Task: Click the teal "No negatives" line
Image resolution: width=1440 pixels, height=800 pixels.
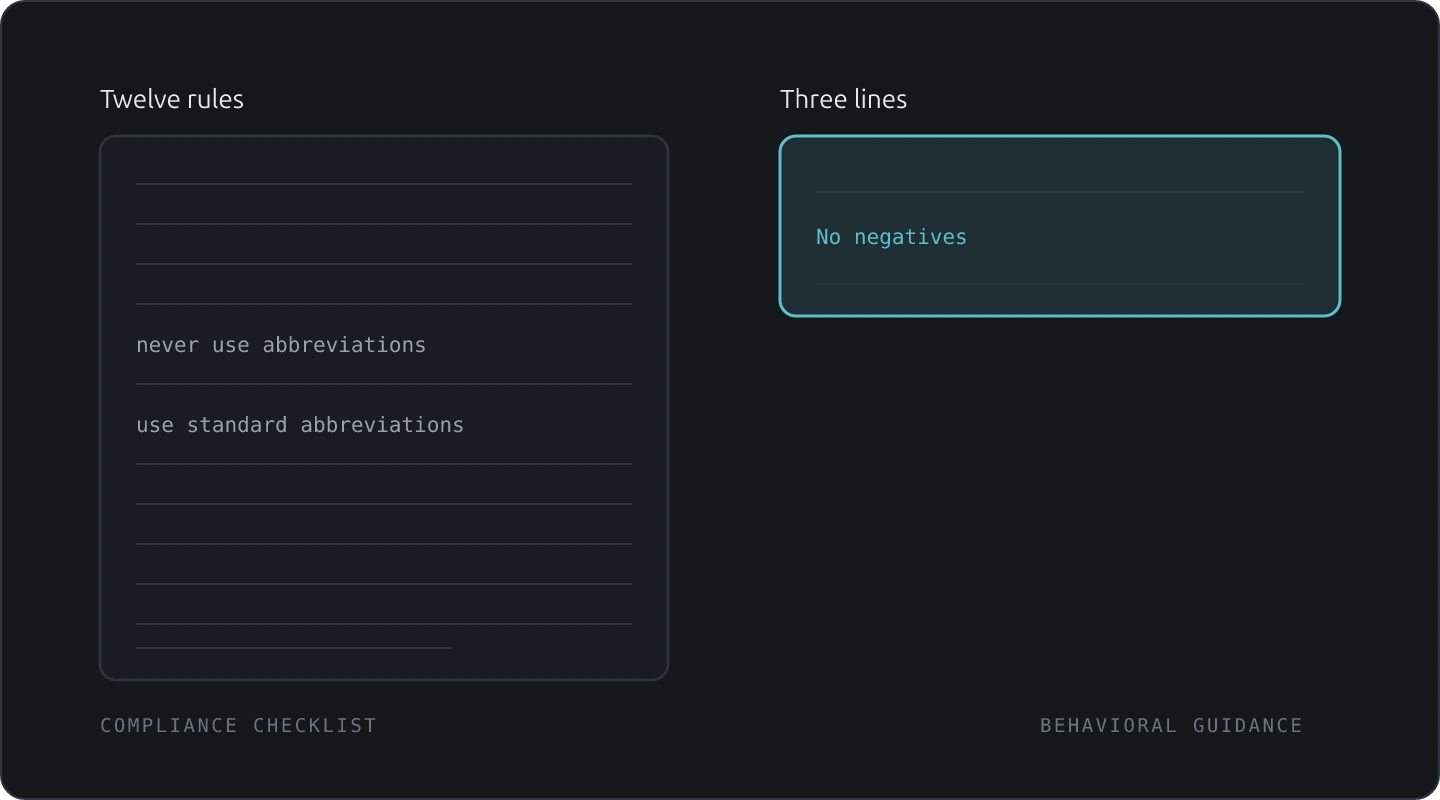Action: coord(891,237)
